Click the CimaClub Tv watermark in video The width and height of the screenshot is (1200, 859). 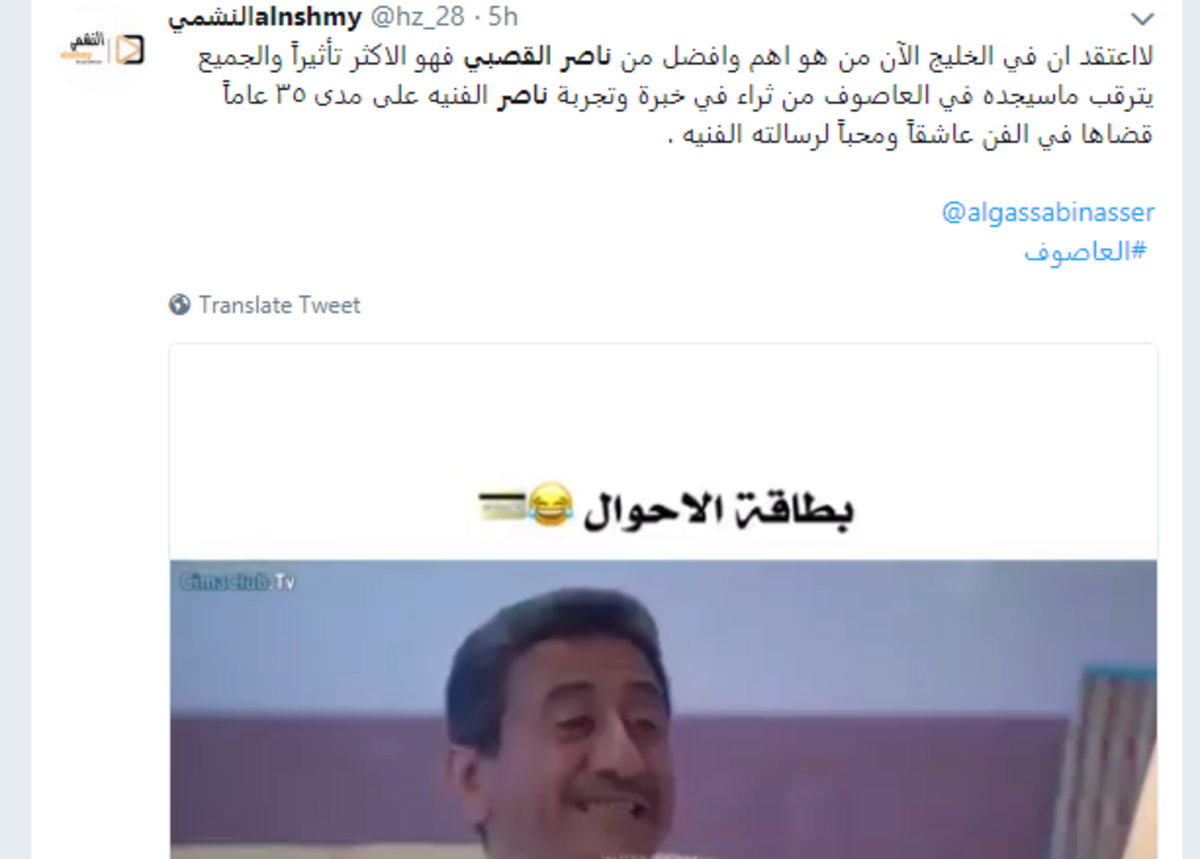click(237, 581)
